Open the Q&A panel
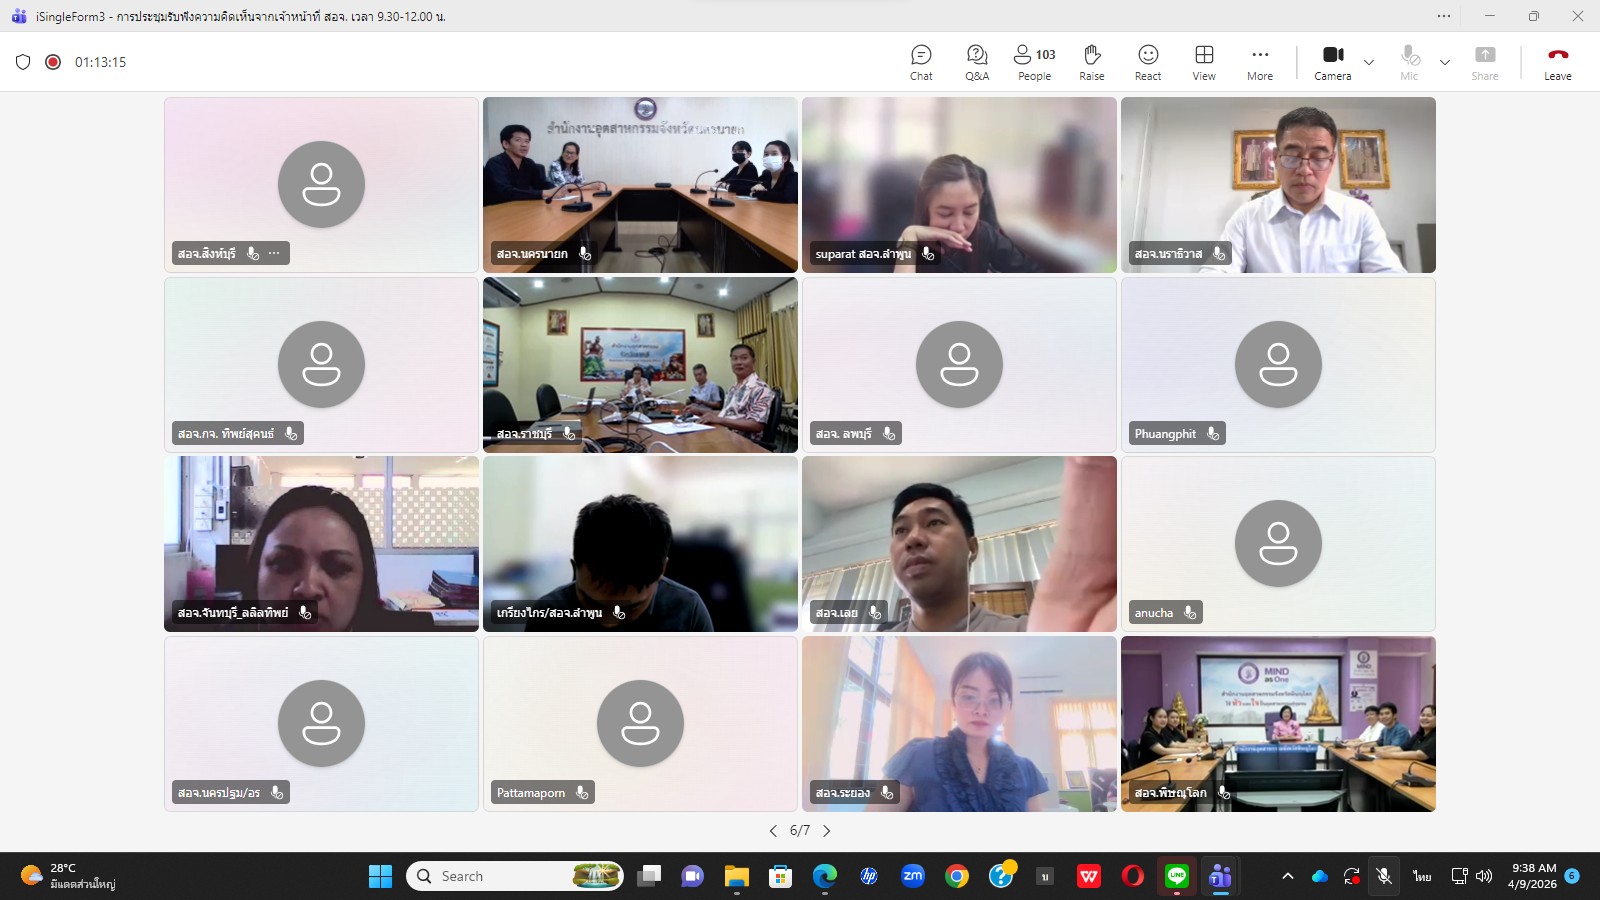 977,62
